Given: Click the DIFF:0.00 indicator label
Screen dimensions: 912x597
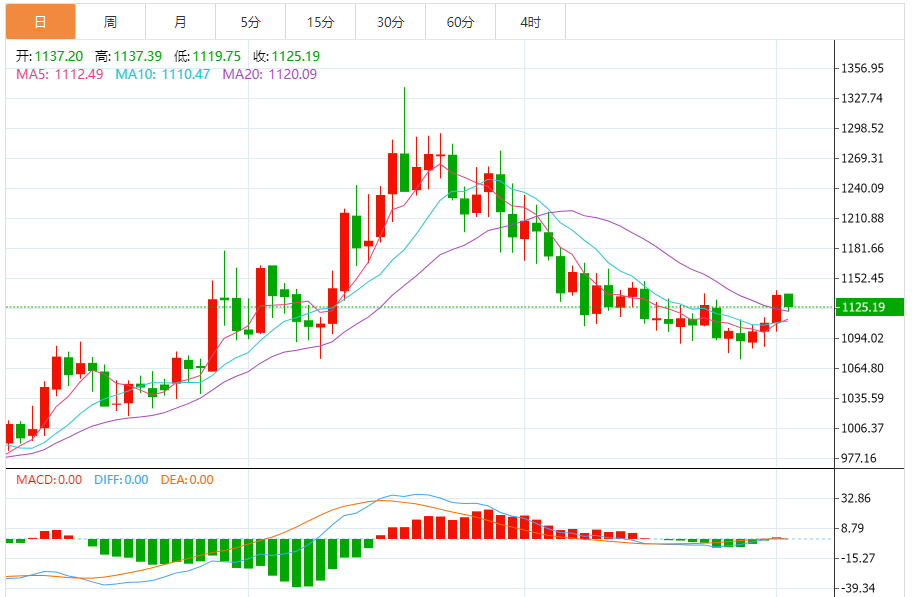Looking at the screenshot, I should click(121, 479).
